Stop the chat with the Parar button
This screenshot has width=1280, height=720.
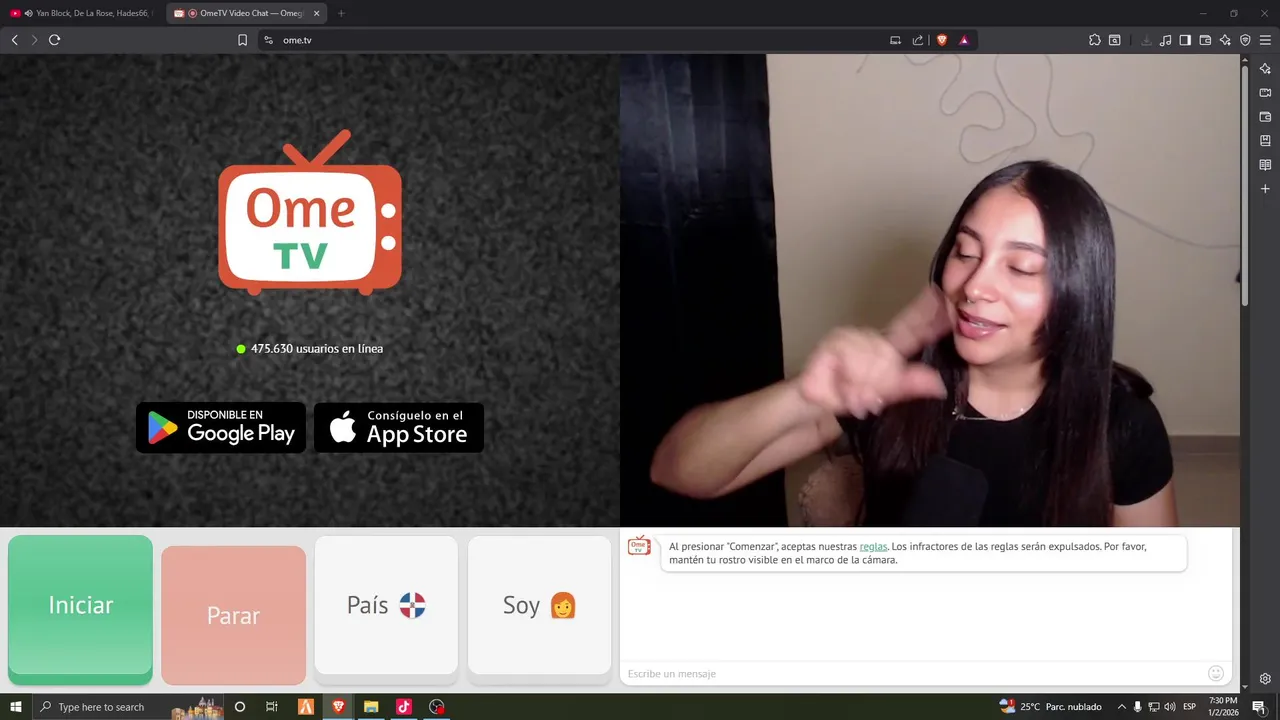(233, 615)
